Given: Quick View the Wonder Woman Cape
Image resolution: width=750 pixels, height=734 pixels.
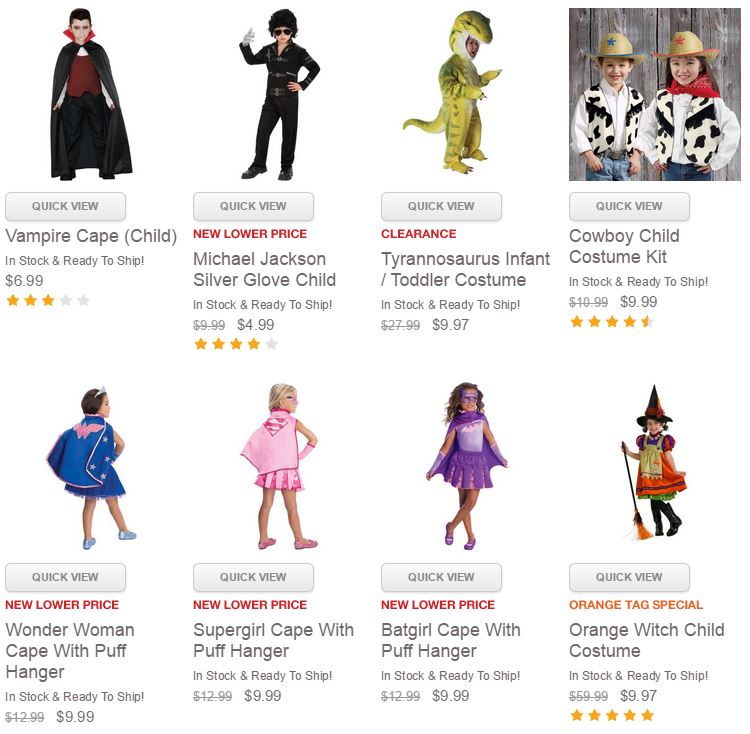Looking at the screenshot, I should coord(65,578).
